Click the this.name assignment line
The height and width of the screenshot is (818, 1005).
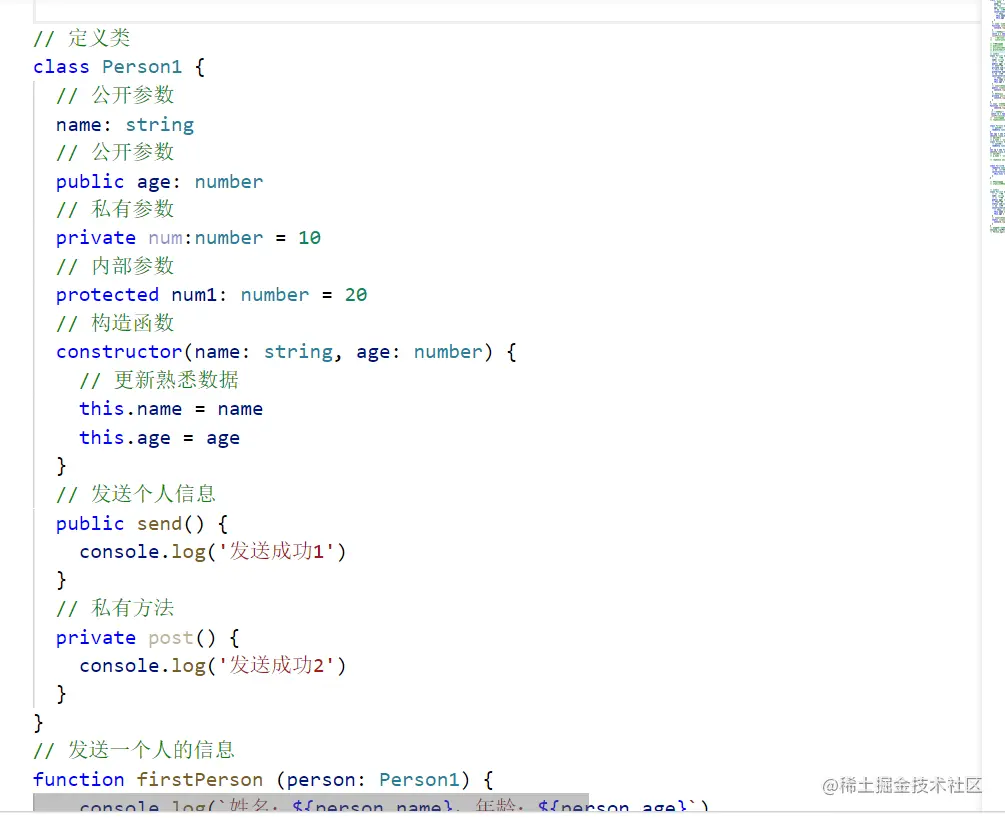[x=170, y=408]
